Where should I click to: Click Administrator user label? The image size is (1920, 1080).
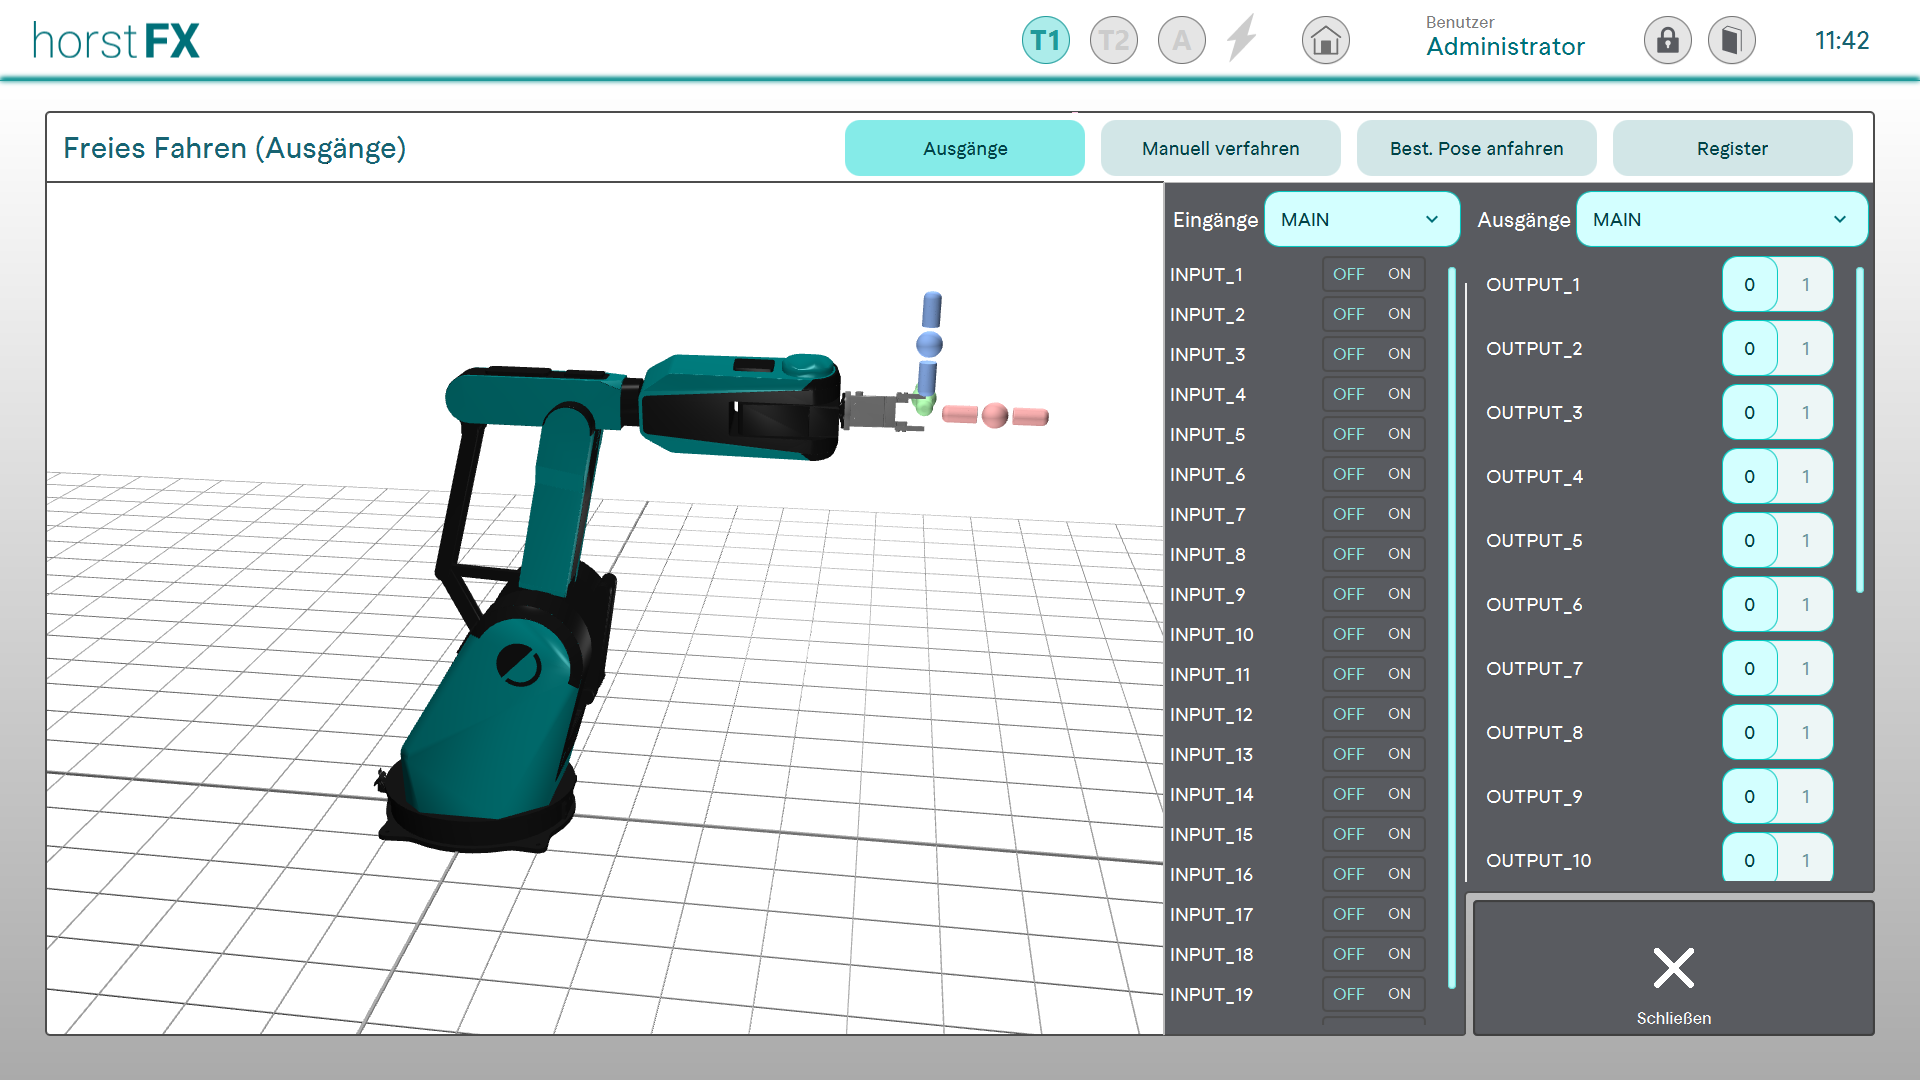1505,46
